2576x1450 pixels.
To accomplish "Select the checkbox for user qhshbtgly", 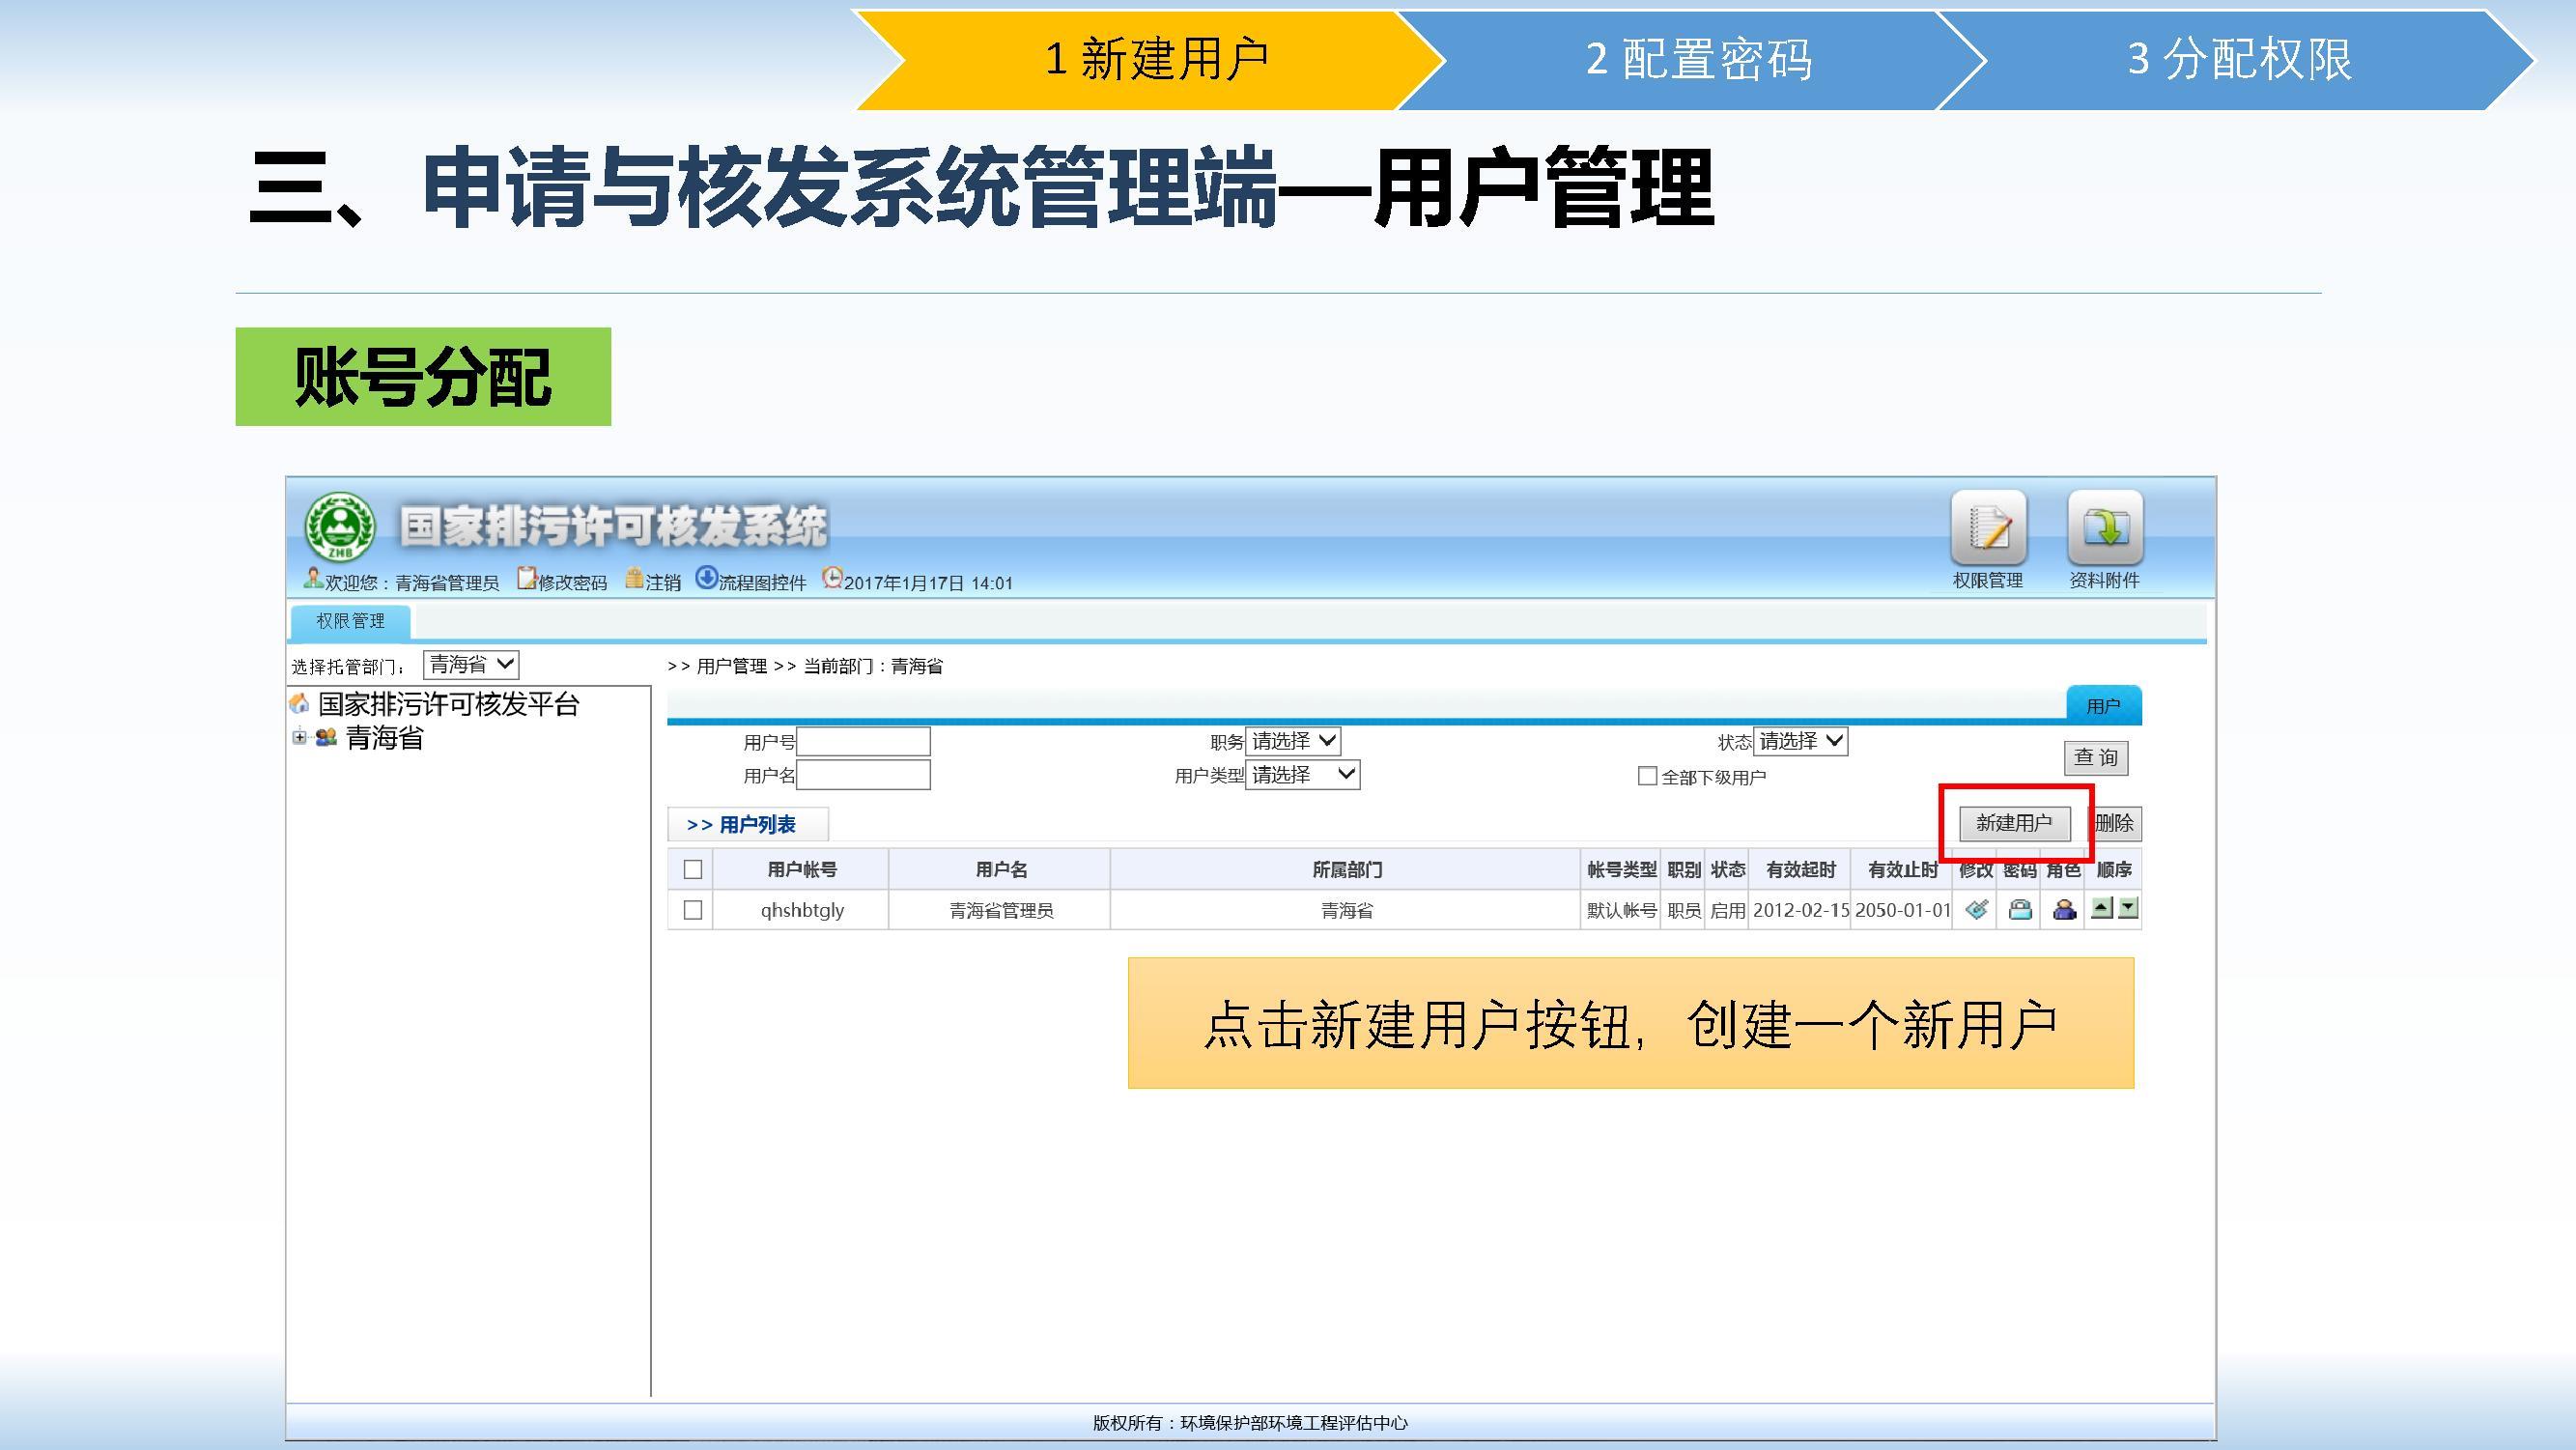I will point(692,910).
